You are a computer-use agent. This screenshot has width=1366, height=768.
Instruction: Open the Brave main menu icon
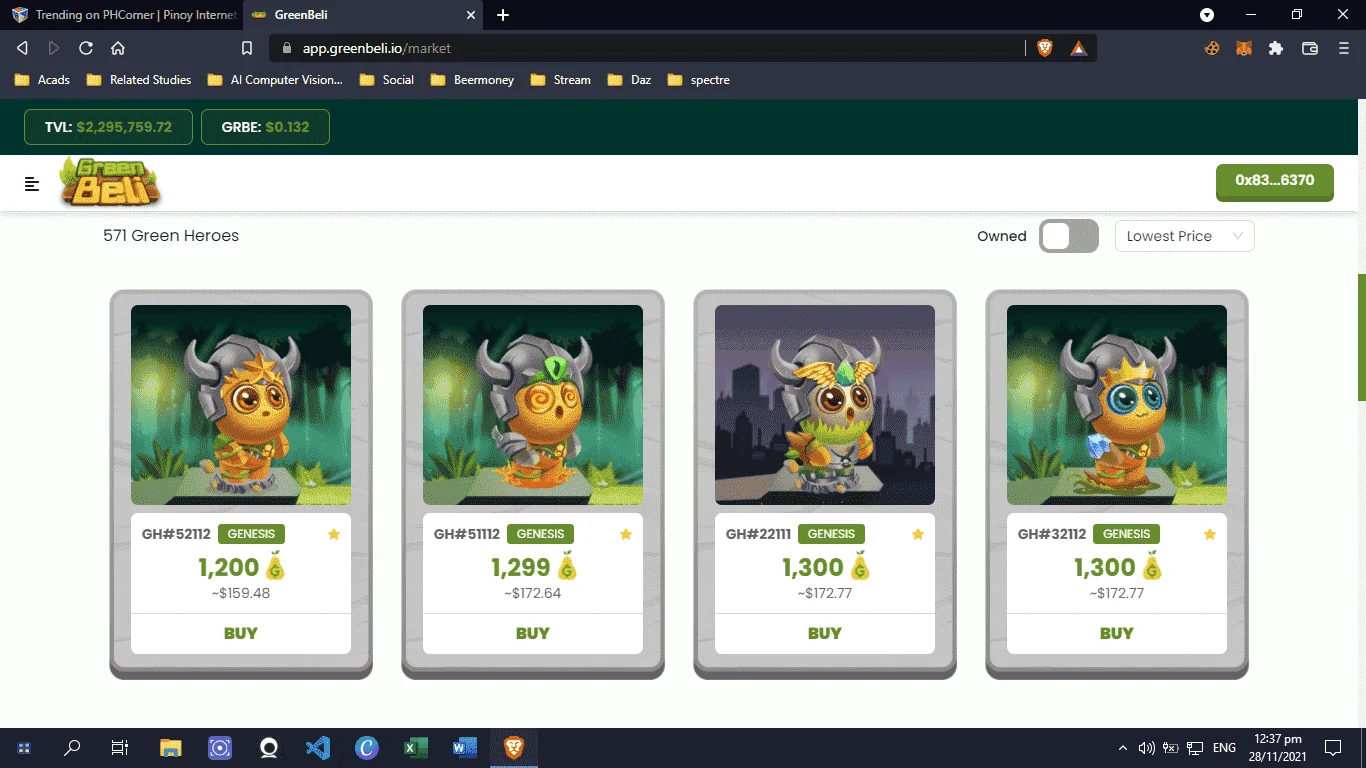[1344, 48]
